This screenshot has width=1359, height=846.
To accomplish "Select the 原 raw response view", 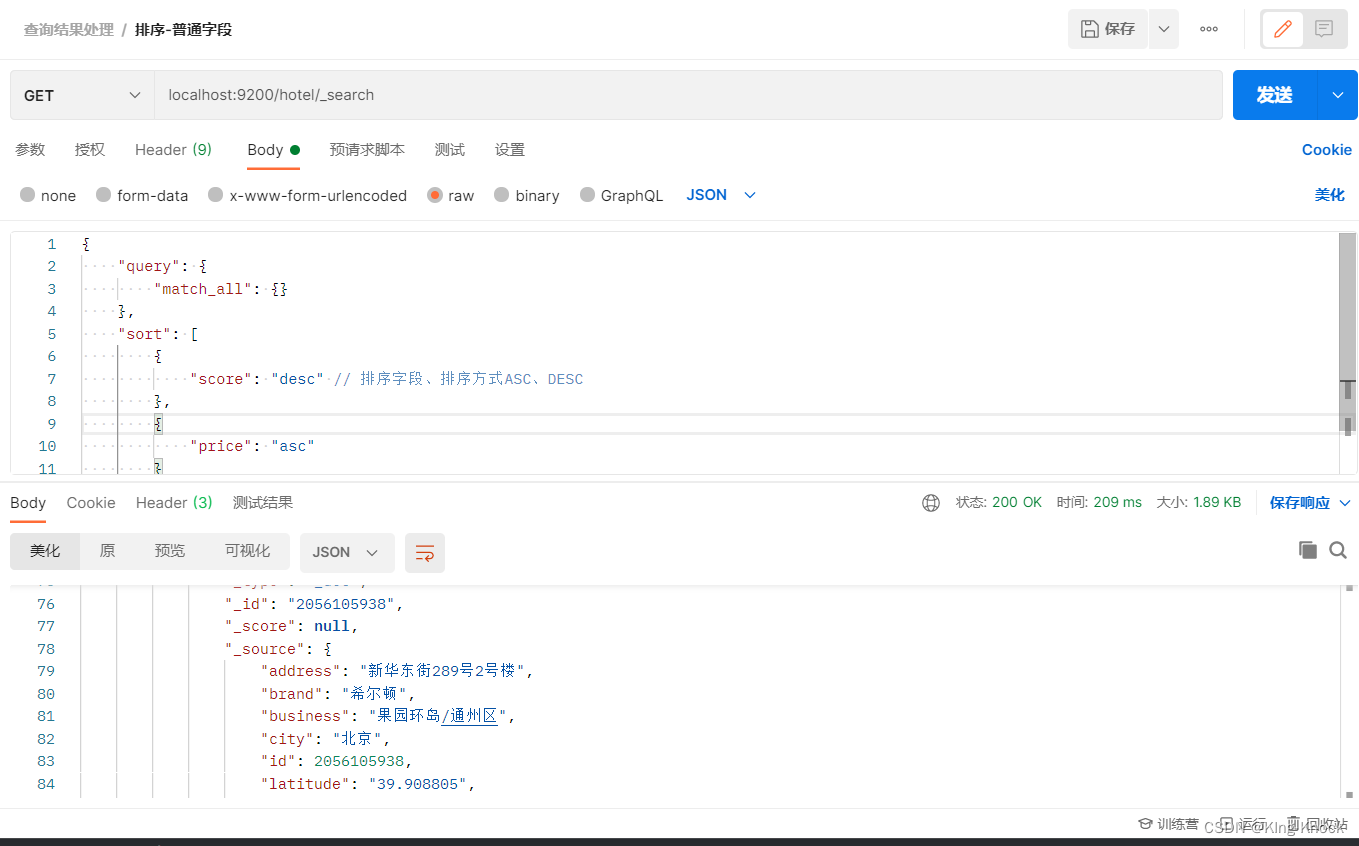I will pyautogui.click(x=107, y=551).
